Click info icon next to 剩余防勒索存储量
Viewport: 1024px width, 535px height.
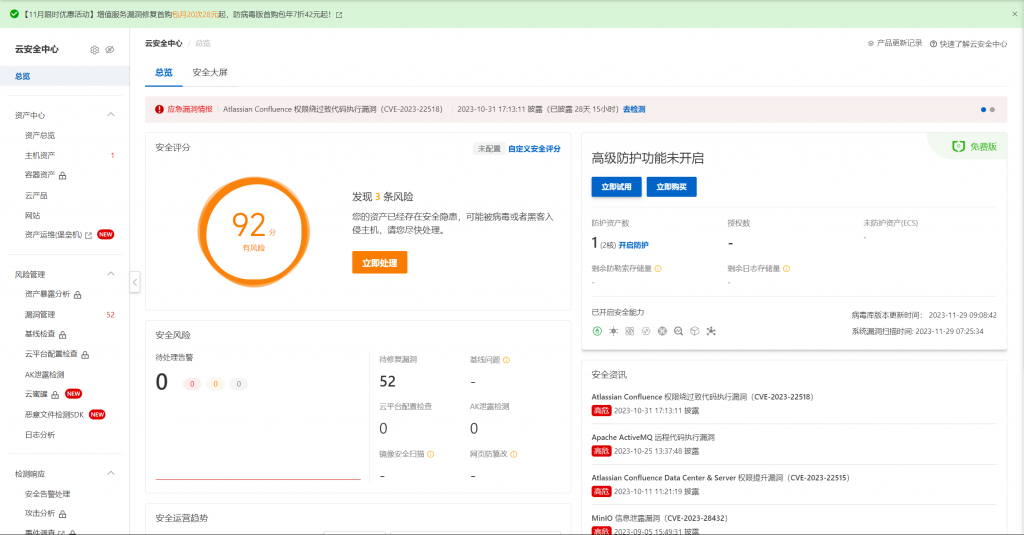(x=658, y=268)
